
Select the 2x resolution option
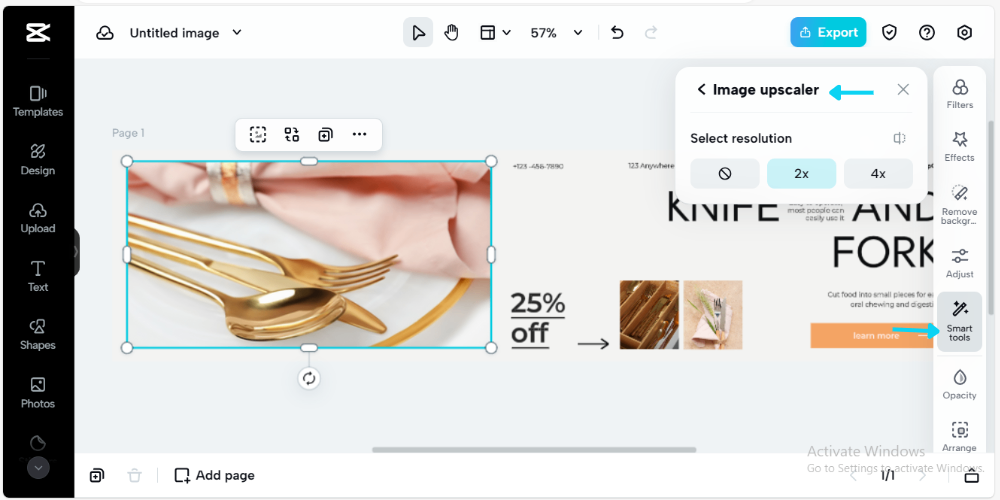[801, 173]
